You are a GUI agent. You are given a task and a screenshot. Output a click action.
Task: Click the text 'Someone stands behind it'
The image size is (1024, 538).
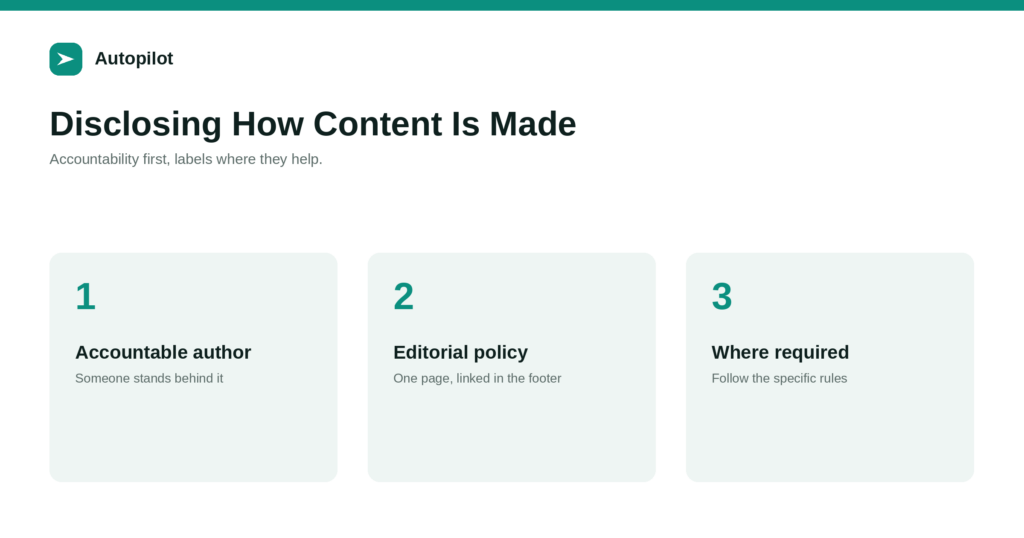[149, 379]
